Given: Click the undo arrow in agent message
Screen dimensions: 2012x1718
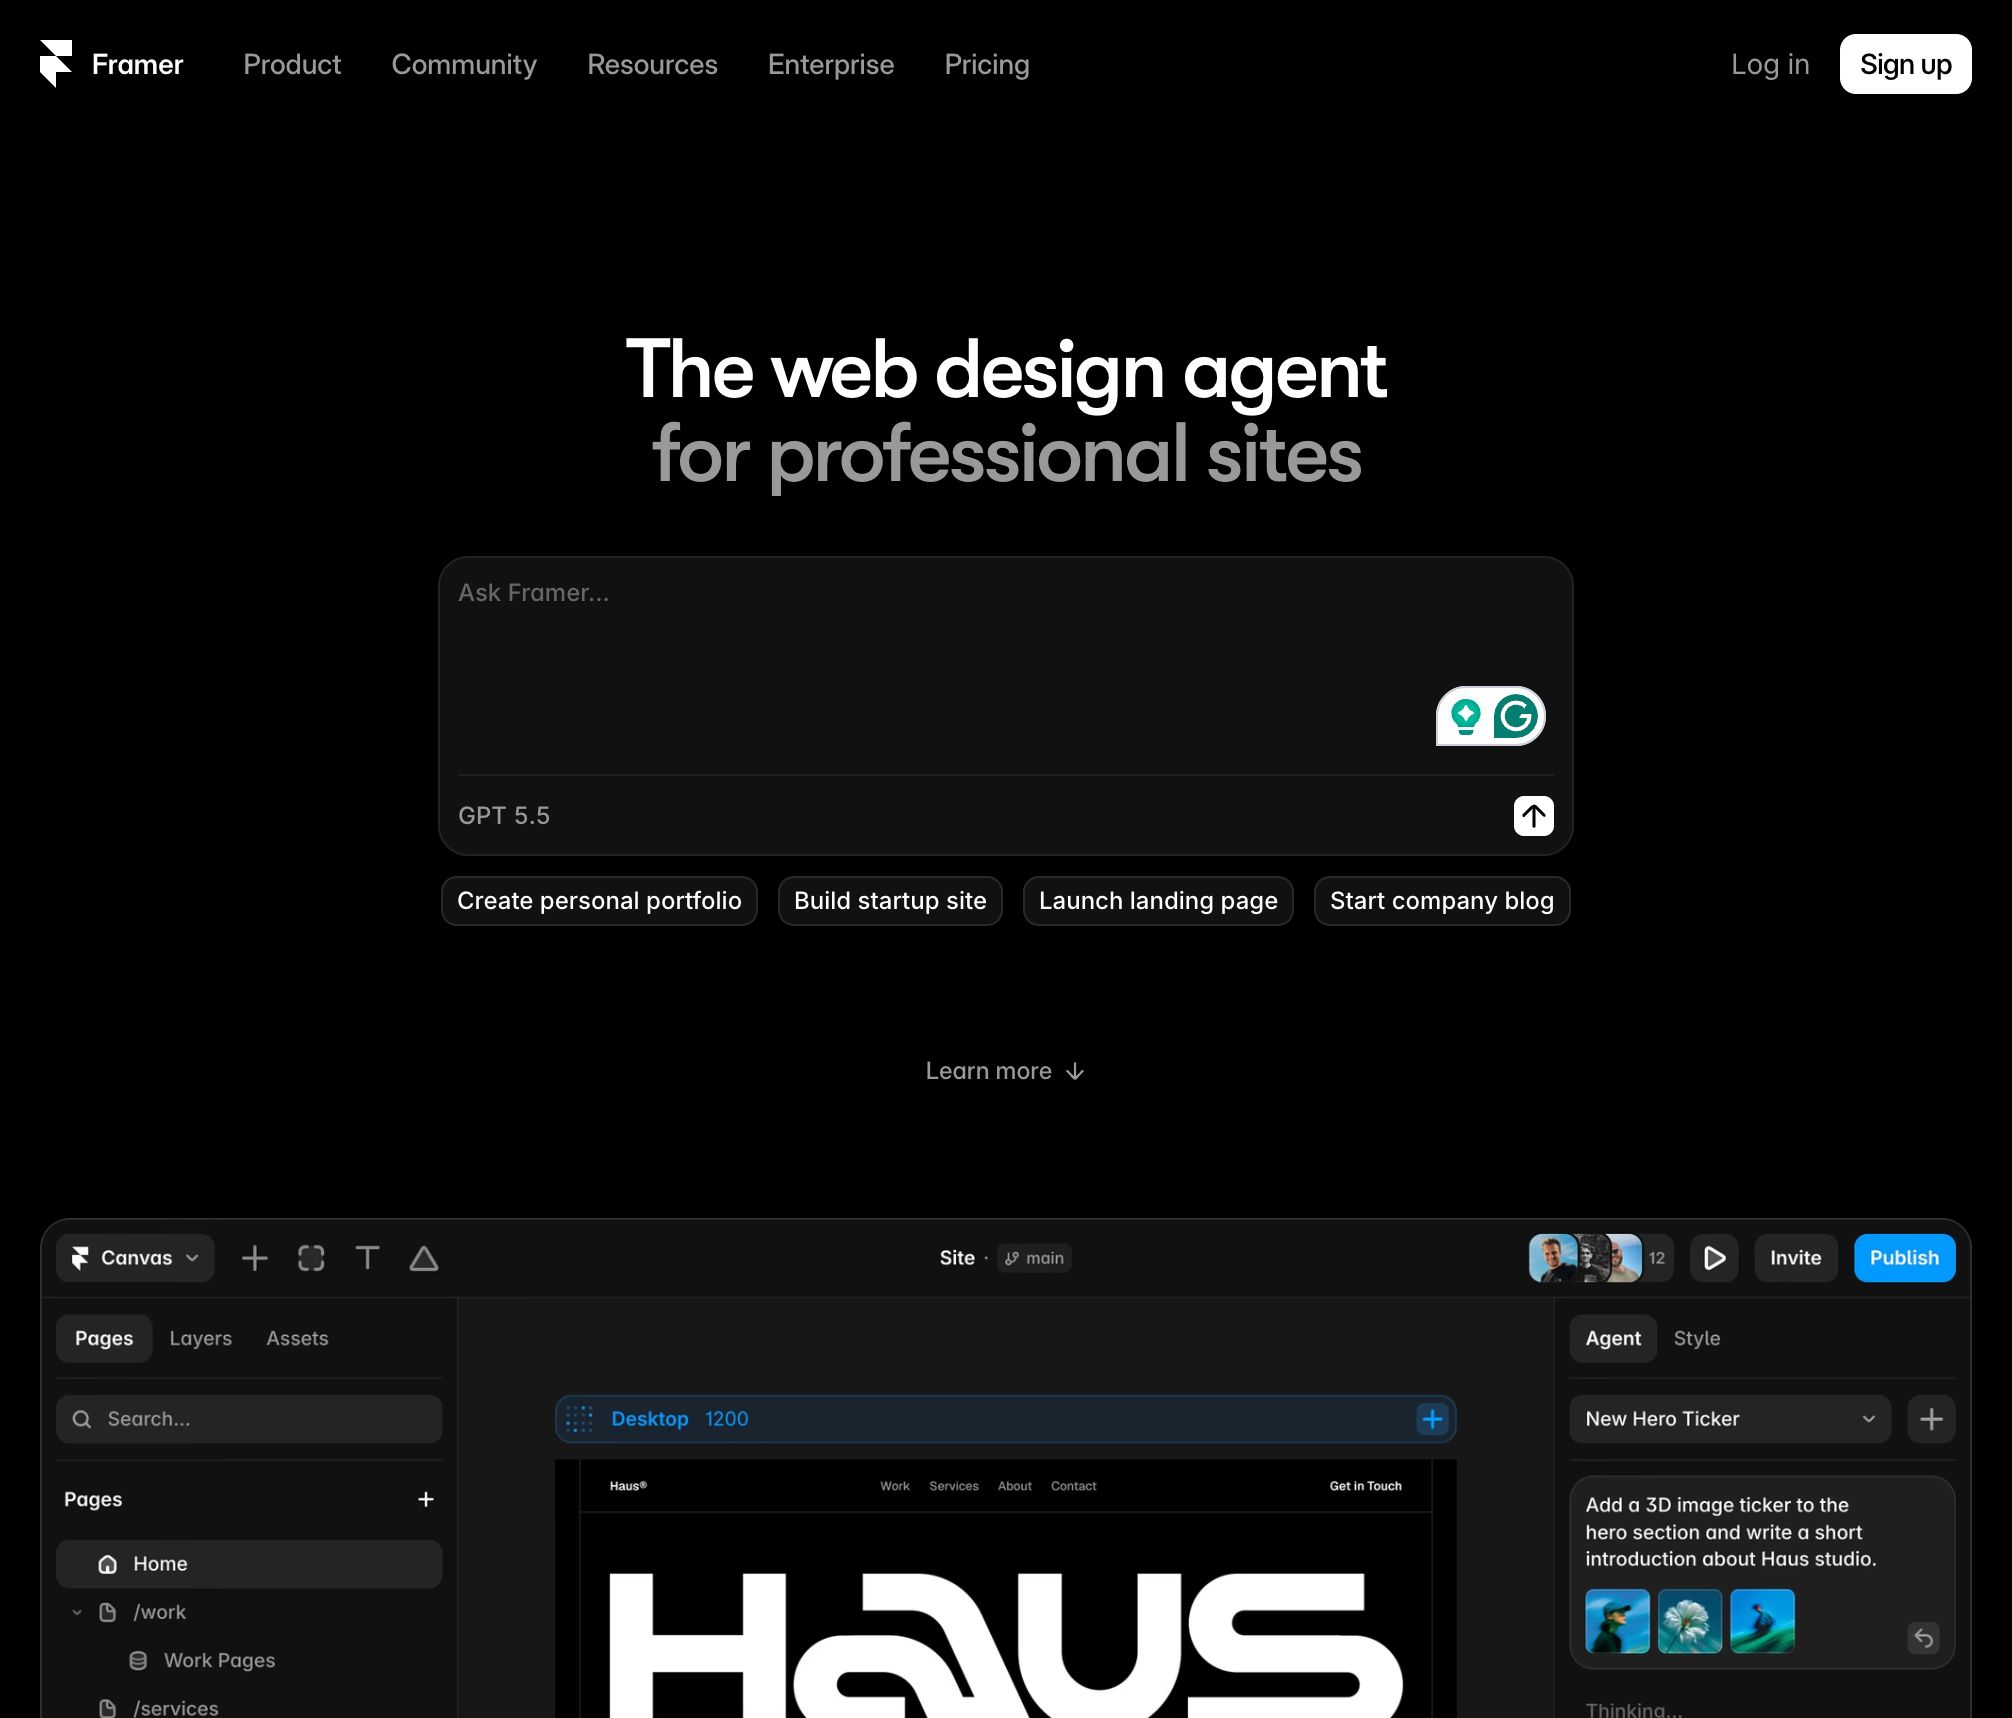Looking at the screenshot, I should [1923, 1638].
